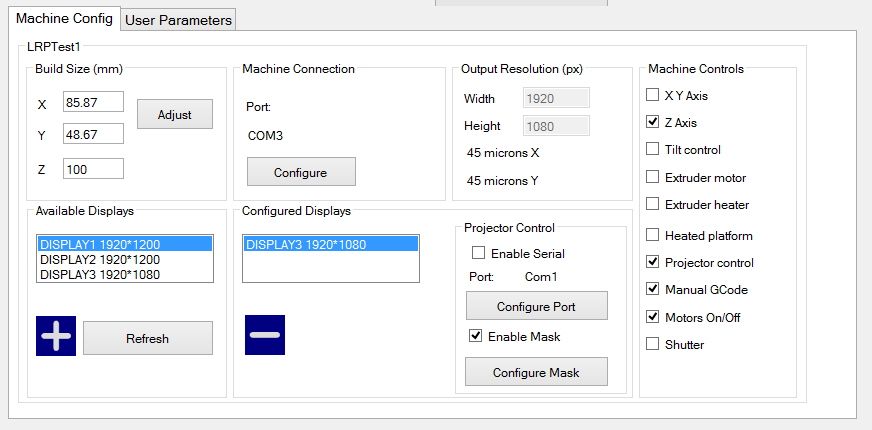This screenshot has height=430, width=872.
Task: Disable the Enable Mask checkbox
Action: click(x=476, y=336)
